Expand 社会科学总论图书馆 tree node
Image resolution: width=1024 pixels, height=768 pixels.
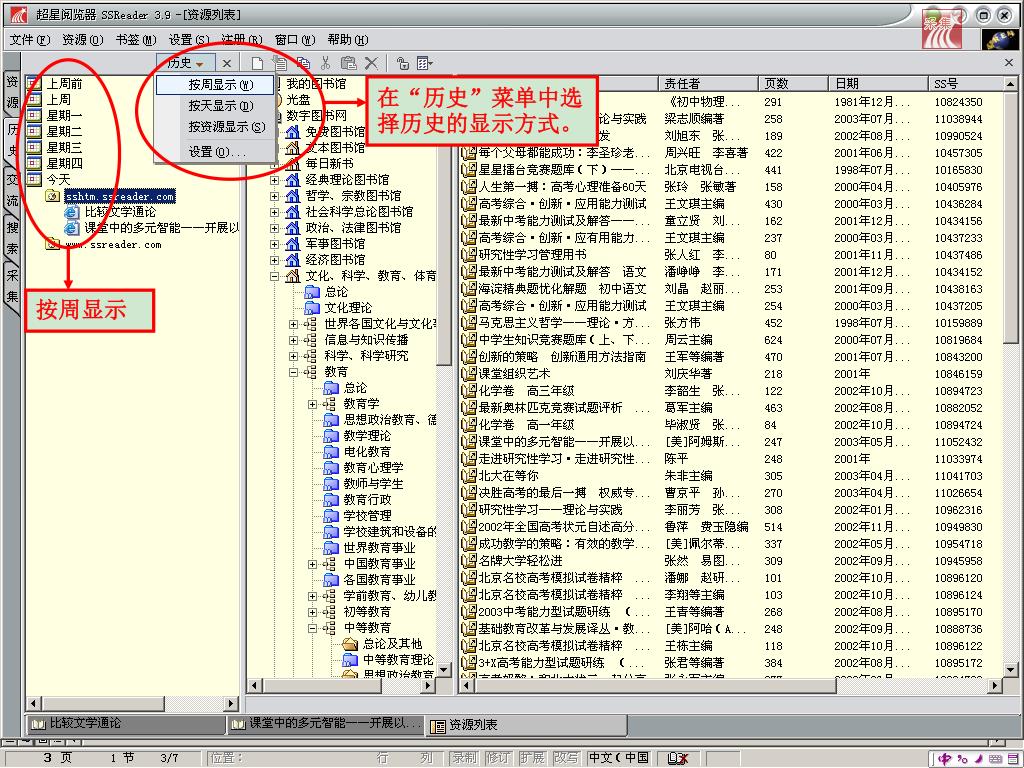tap(275, 212)
